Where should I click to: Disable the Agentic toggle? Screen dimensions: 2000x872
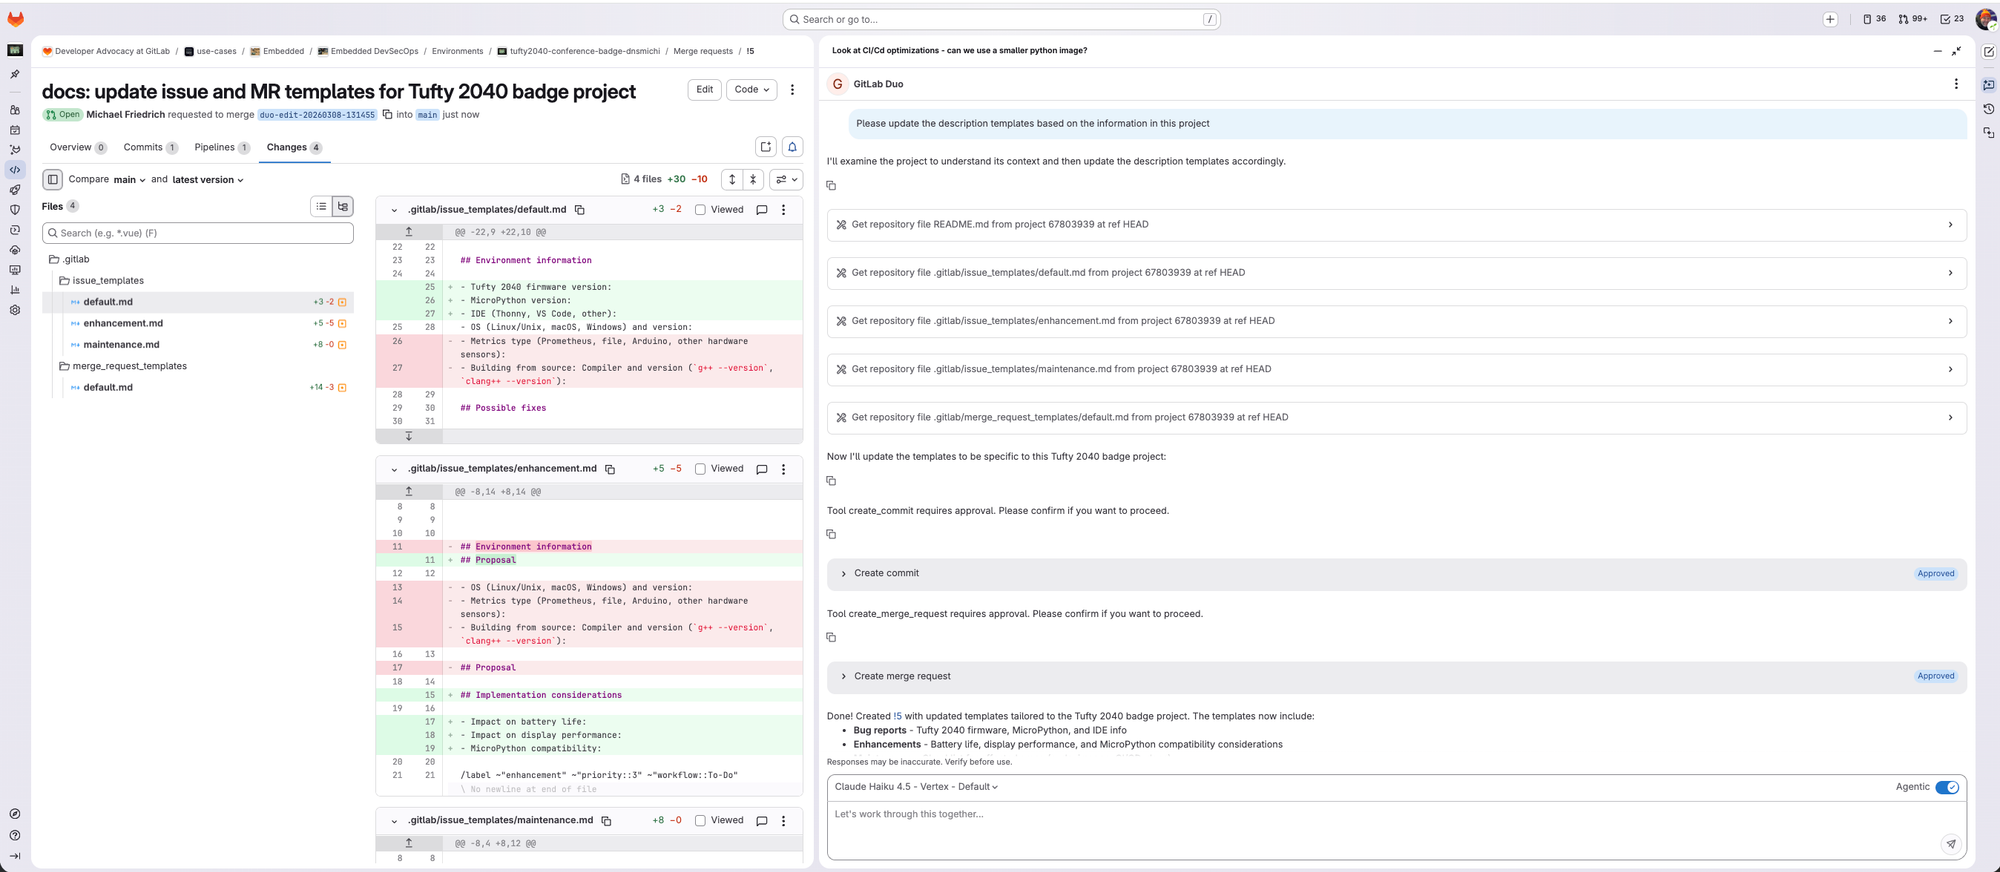pos(1946,787)
